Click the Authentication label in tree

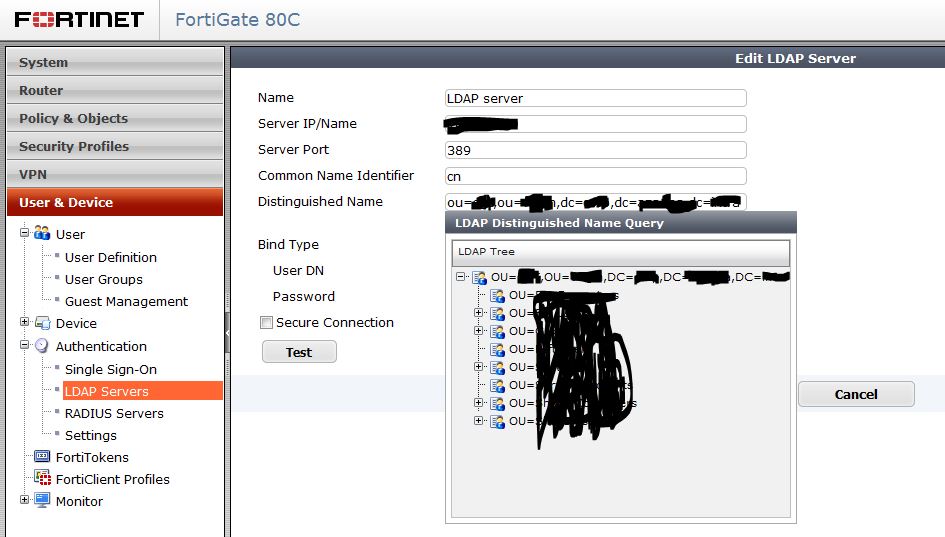[x=101, y=347]
